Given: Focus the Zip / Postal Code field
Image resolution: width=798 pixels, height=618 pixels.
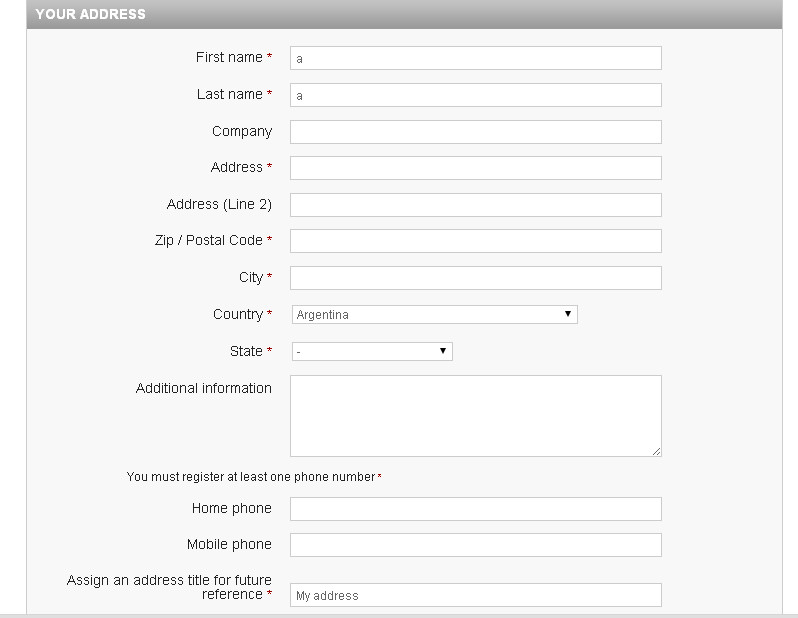Looking at the screenshot, I should pyautogui.click(x=475, y=241).
